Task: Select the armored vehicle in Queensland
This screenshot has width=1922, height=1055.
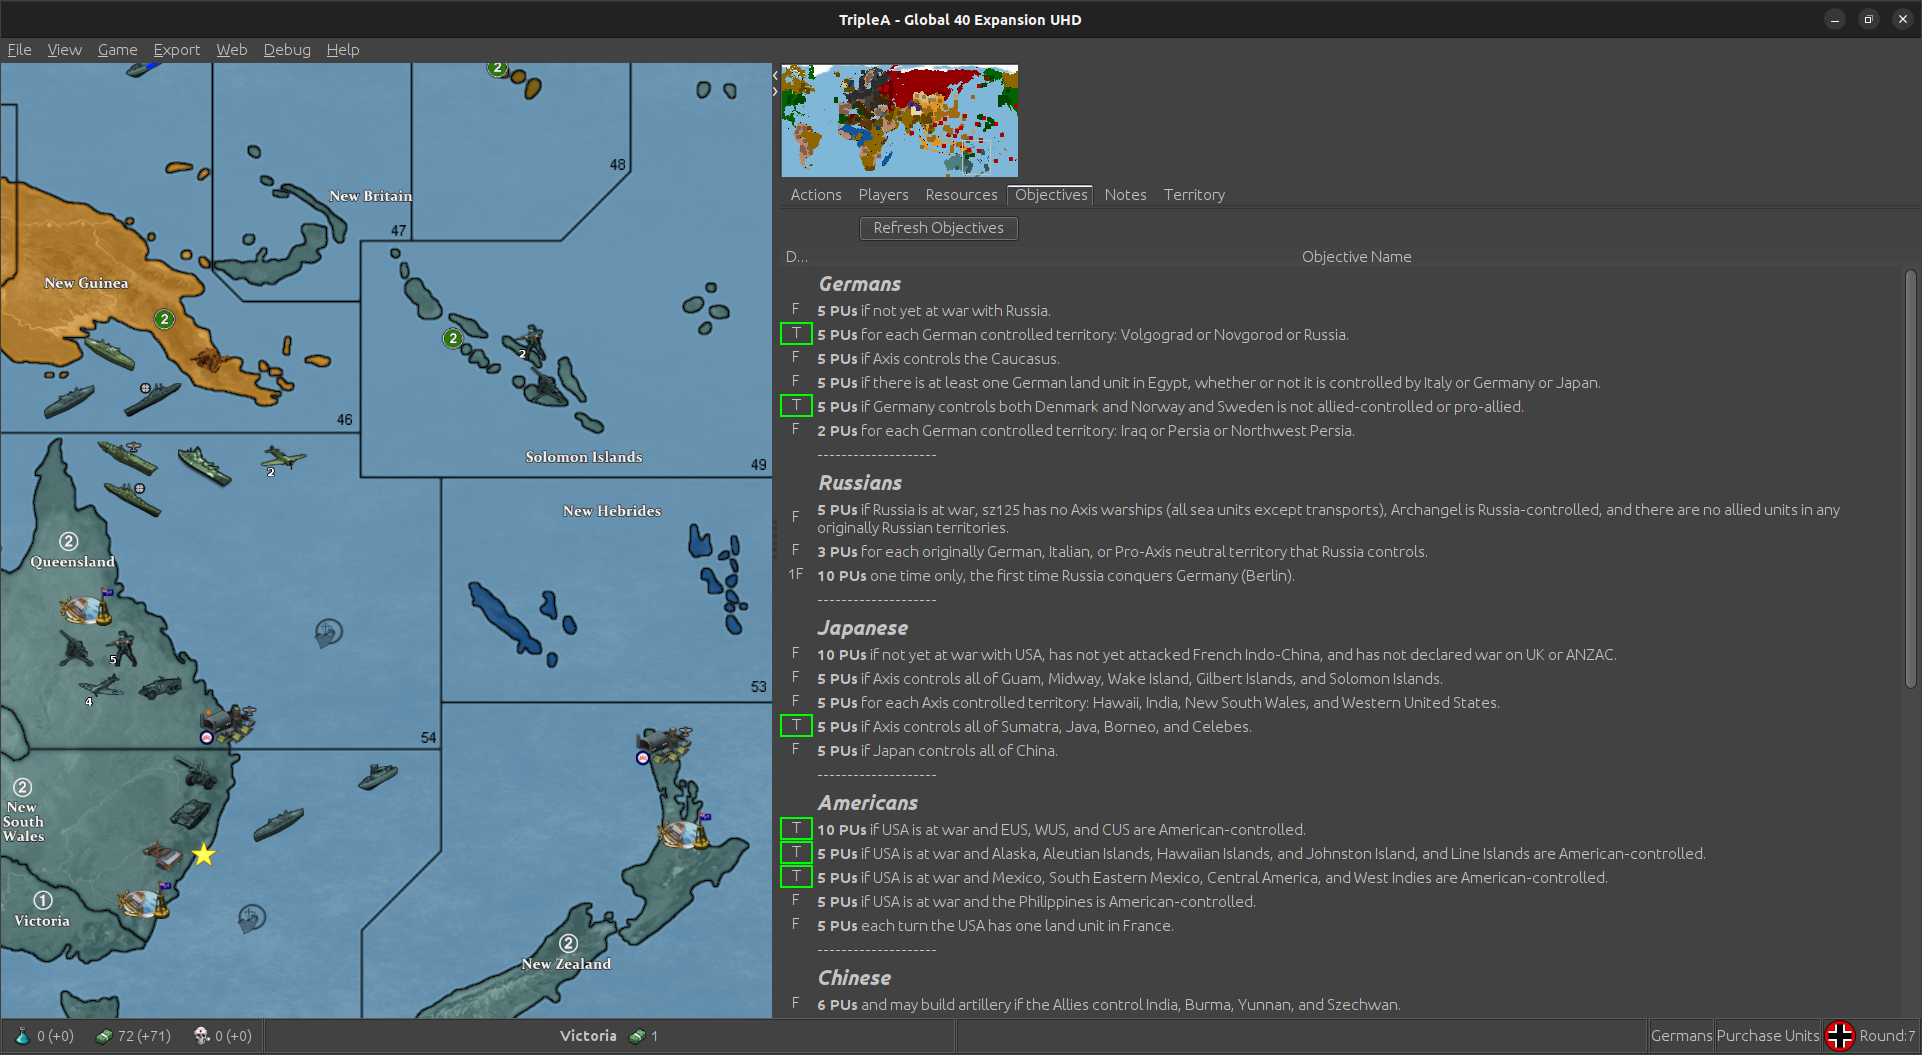Action: [160, 687]
